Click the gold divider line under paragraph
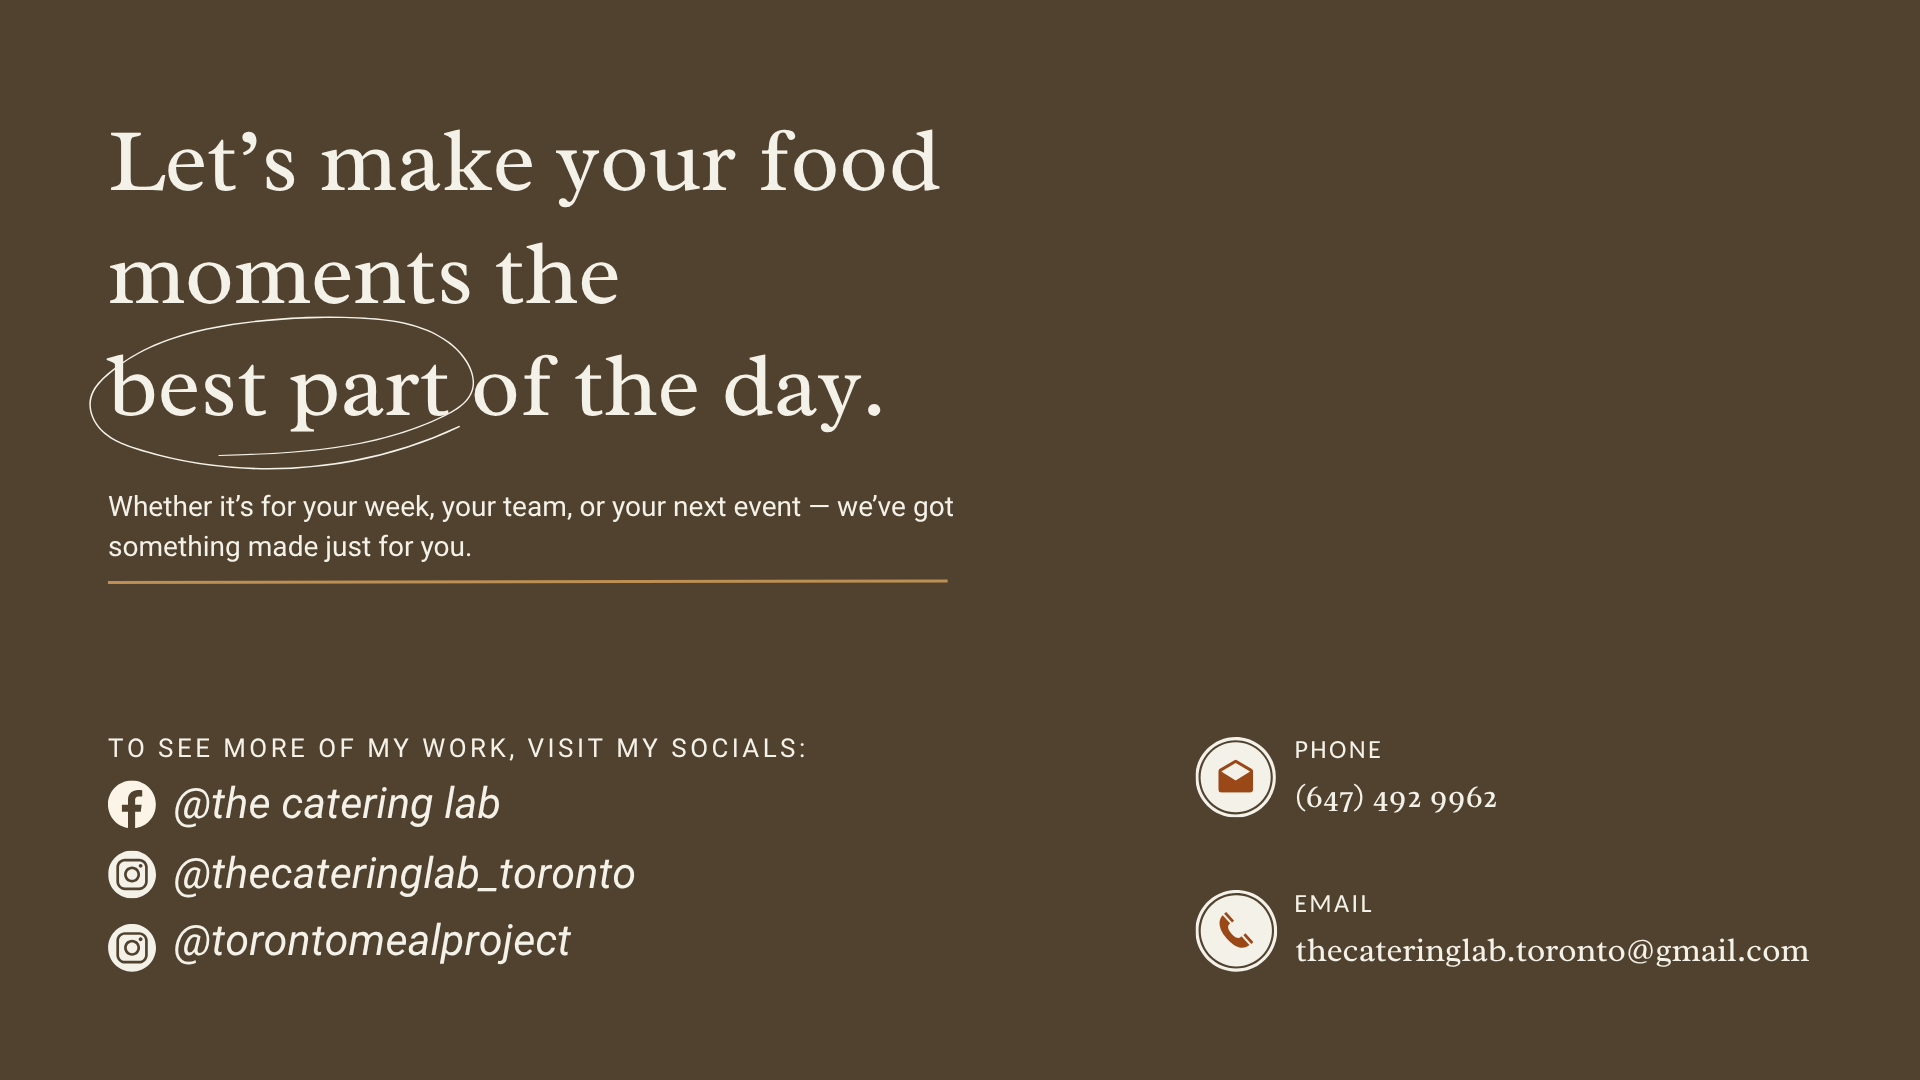 pos(528,581)
